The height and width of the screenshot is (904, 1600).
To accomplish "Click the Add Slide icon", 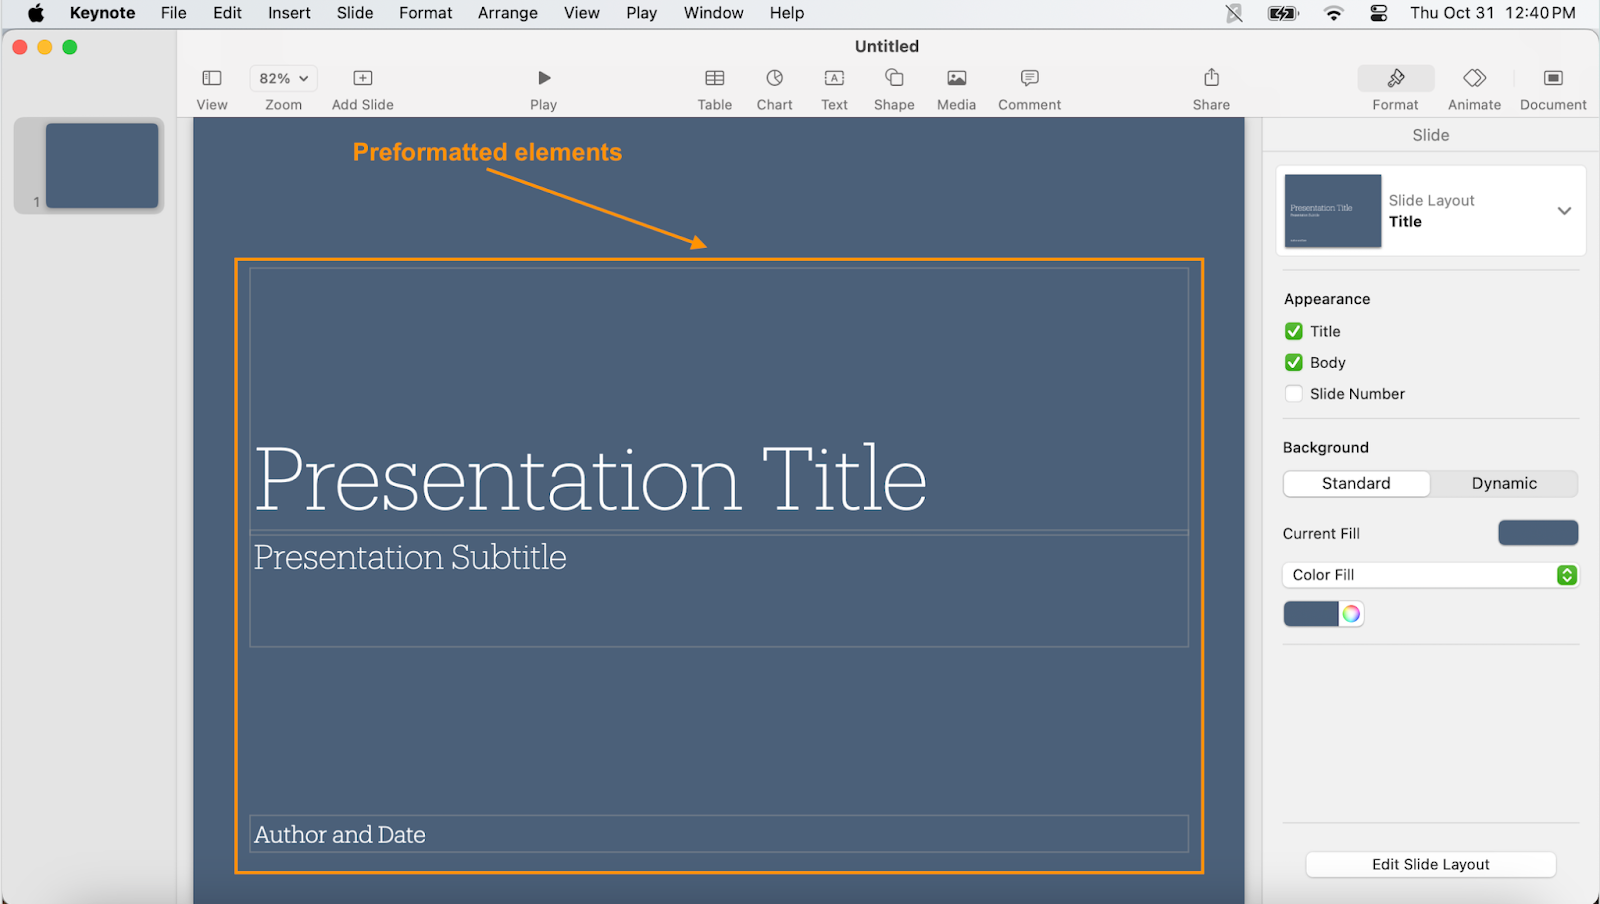I will point(362,79).
